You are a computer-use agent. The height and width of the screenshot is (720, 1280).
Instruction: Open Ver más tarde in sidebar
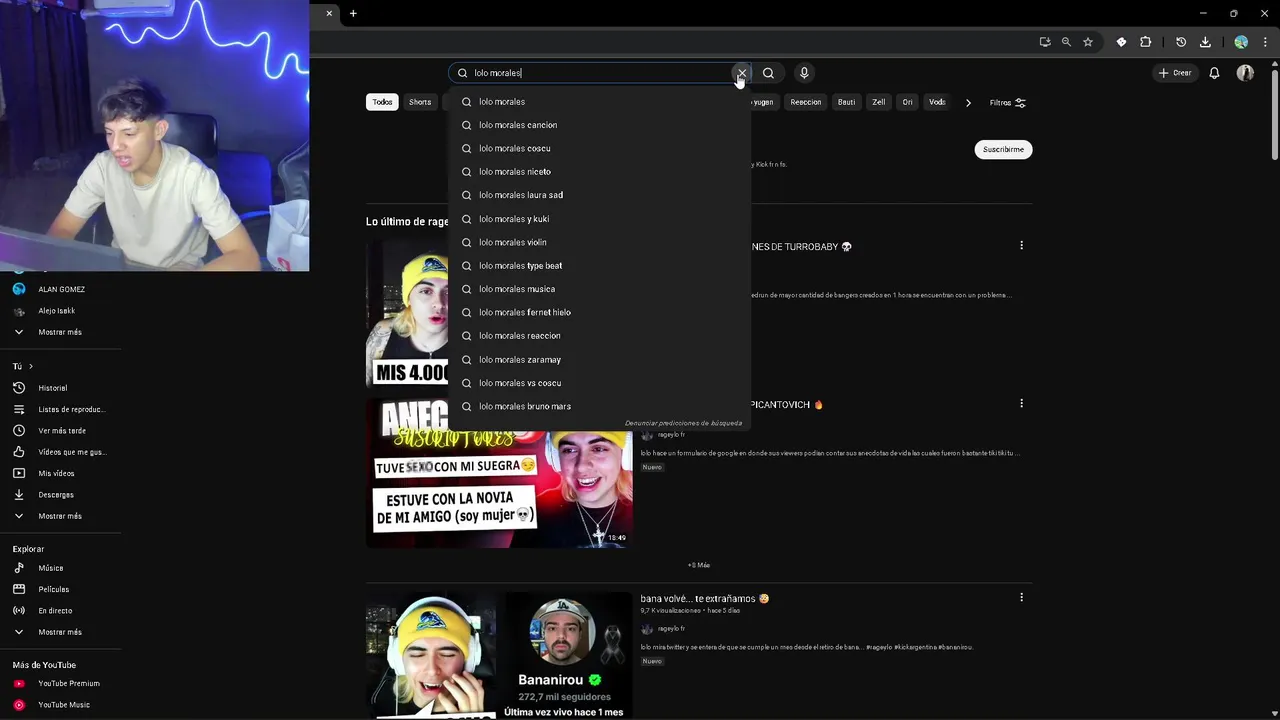click(x=61, y=431)
